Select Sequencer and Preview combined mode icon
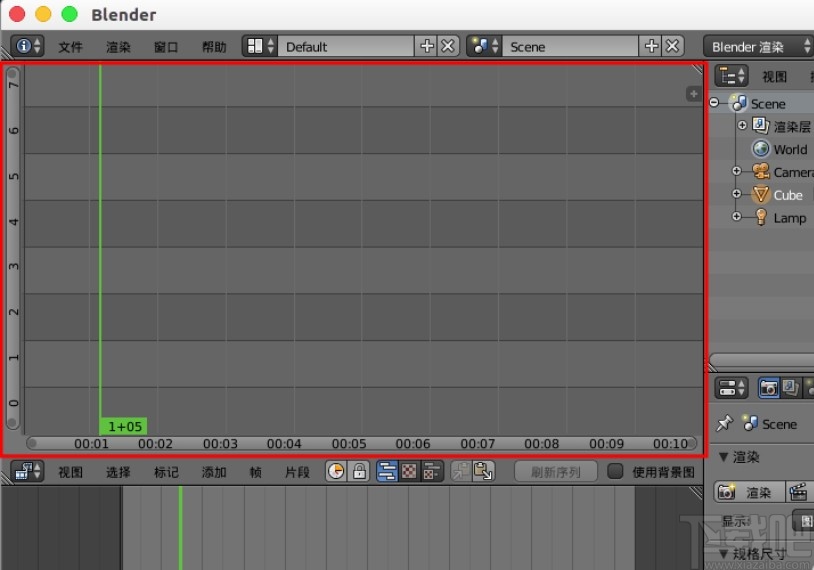Viewport: 814px width, 570px height. (432, 471)
